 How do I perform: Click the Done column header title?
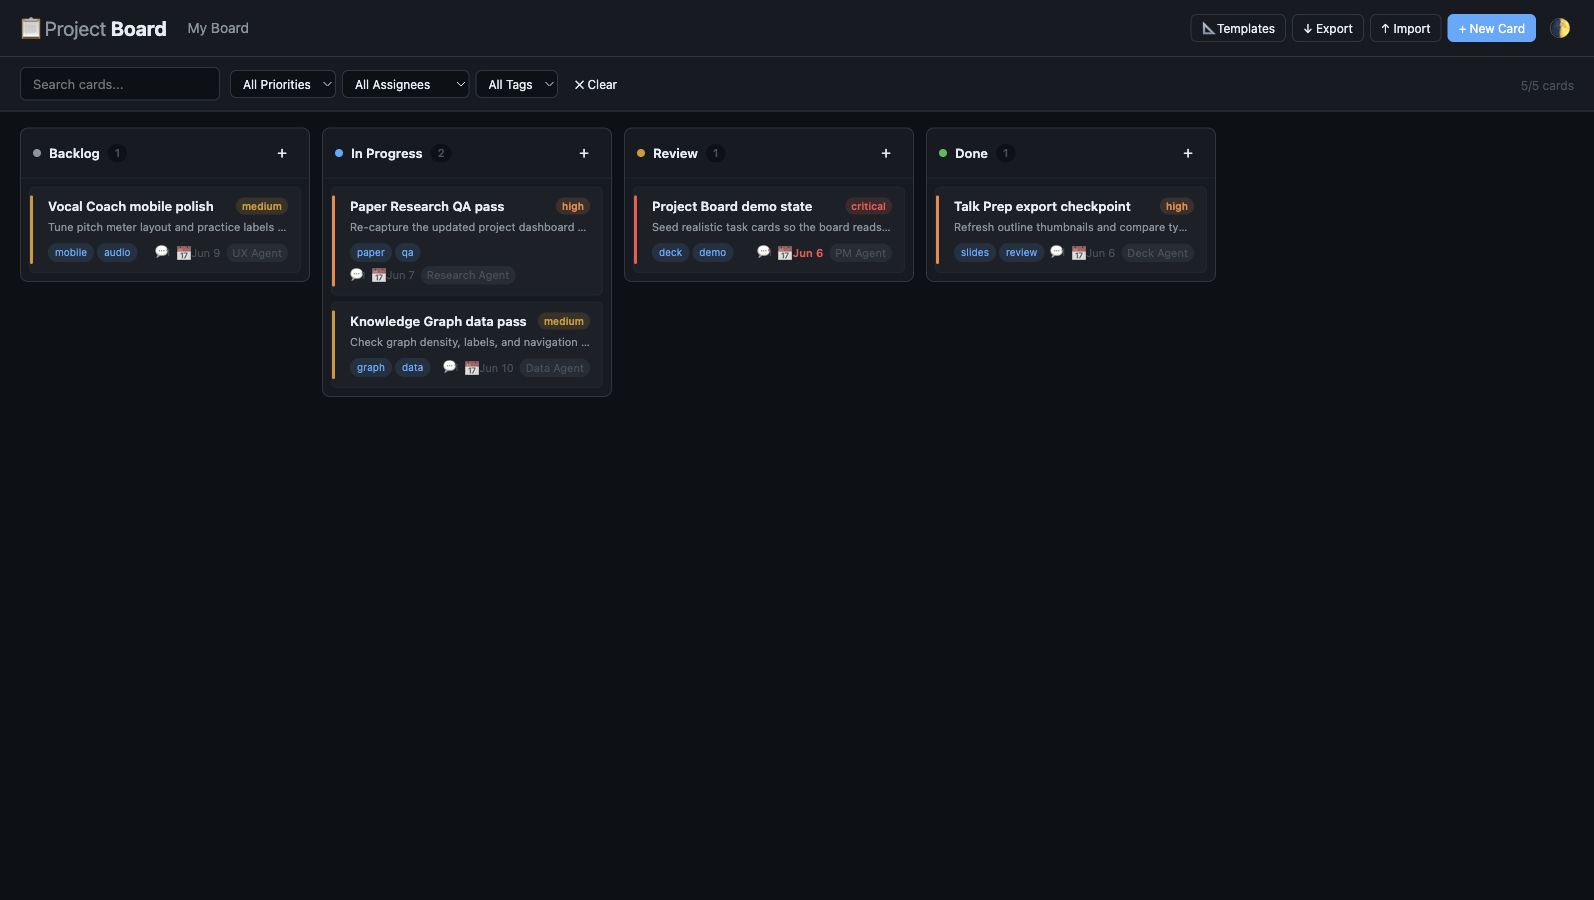971,153
